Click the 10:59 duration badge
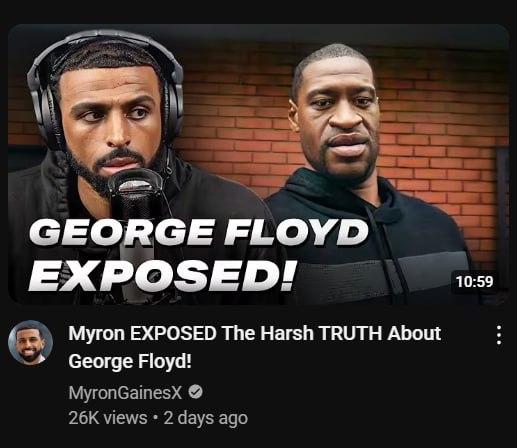The image size is (517, 448). pos(475,282)
